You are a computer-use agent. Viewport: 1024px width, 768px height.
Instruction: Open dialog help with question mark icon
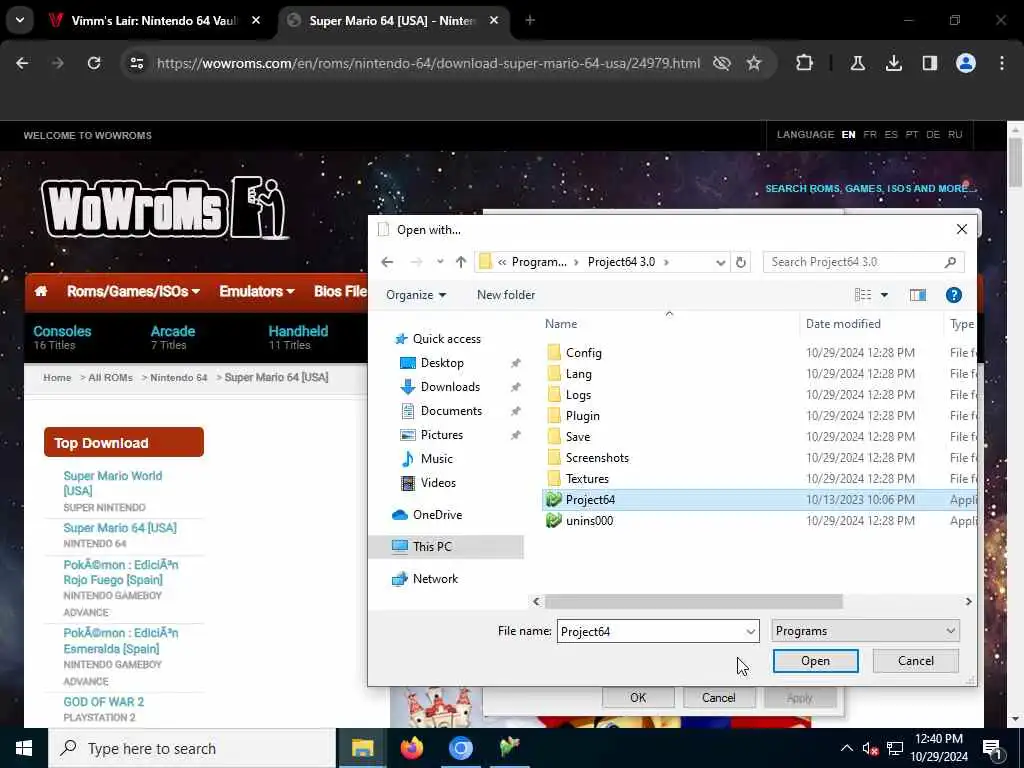[953, 295]
